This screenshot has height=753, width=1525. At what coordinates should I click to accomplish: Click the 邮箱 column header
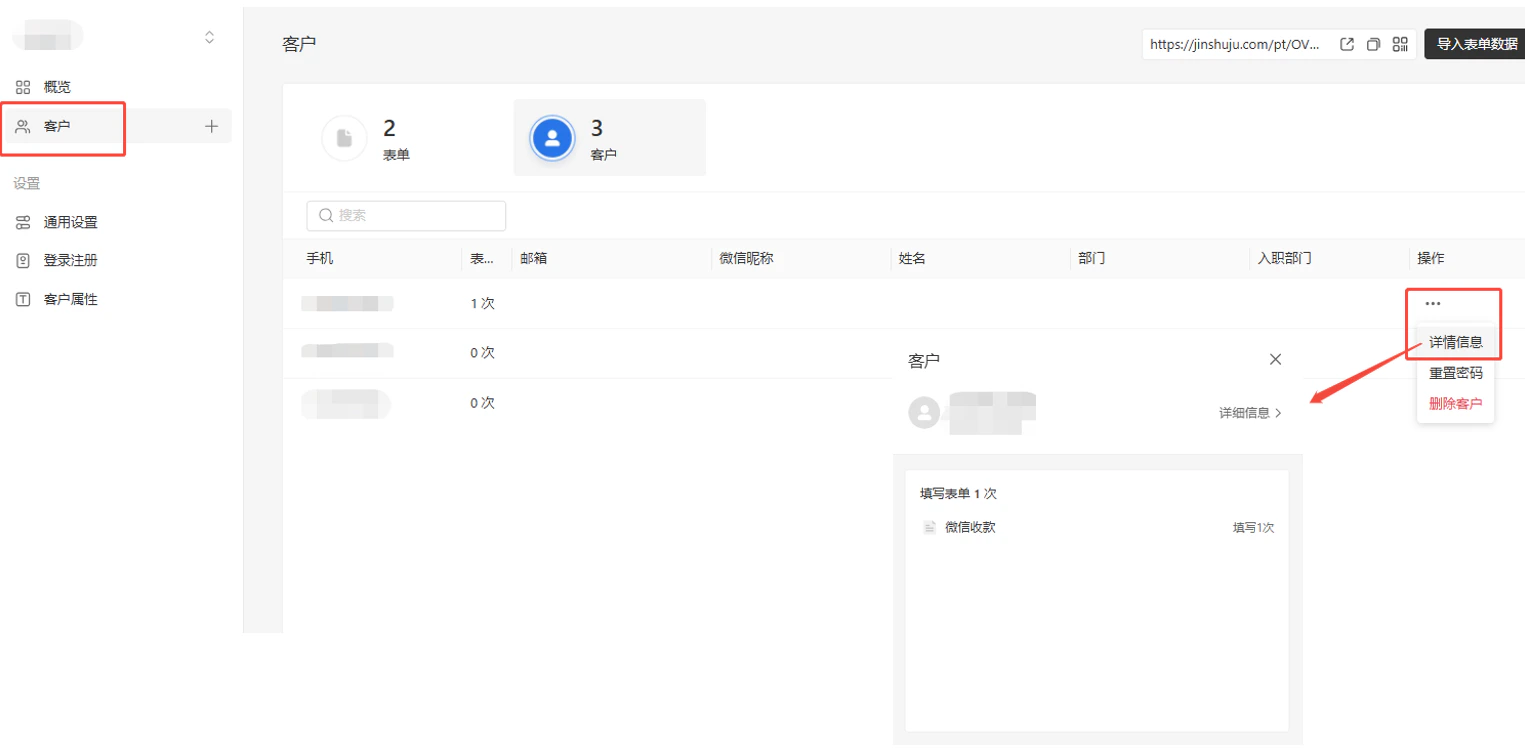534,258
